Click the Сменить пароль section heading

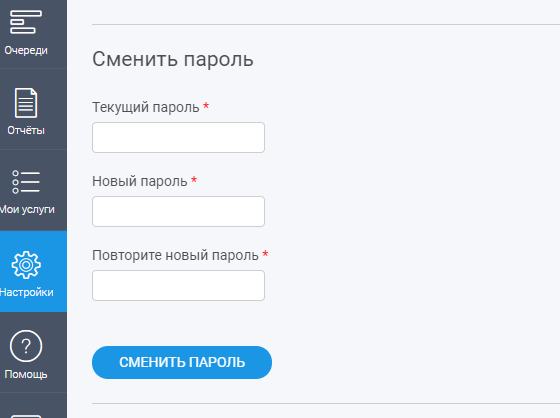(173, 59)
